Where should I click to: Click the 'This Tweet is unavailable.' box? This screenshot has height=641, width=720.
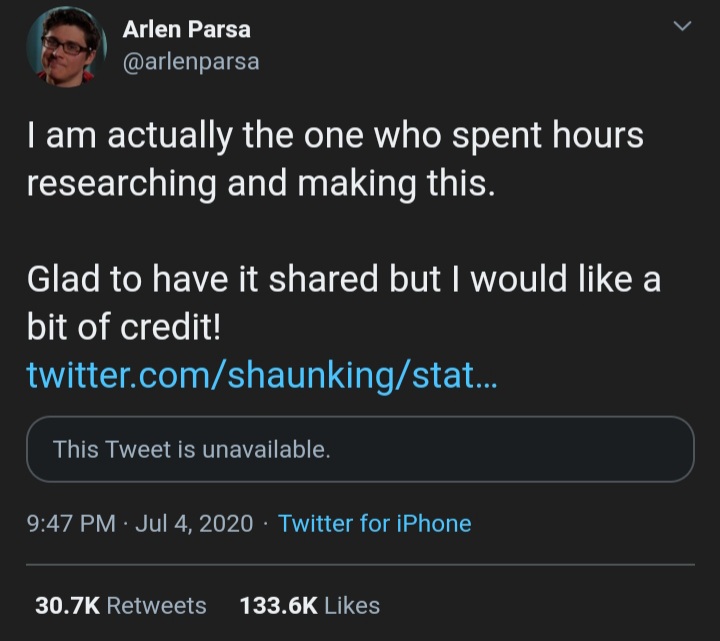pos(360,449)
